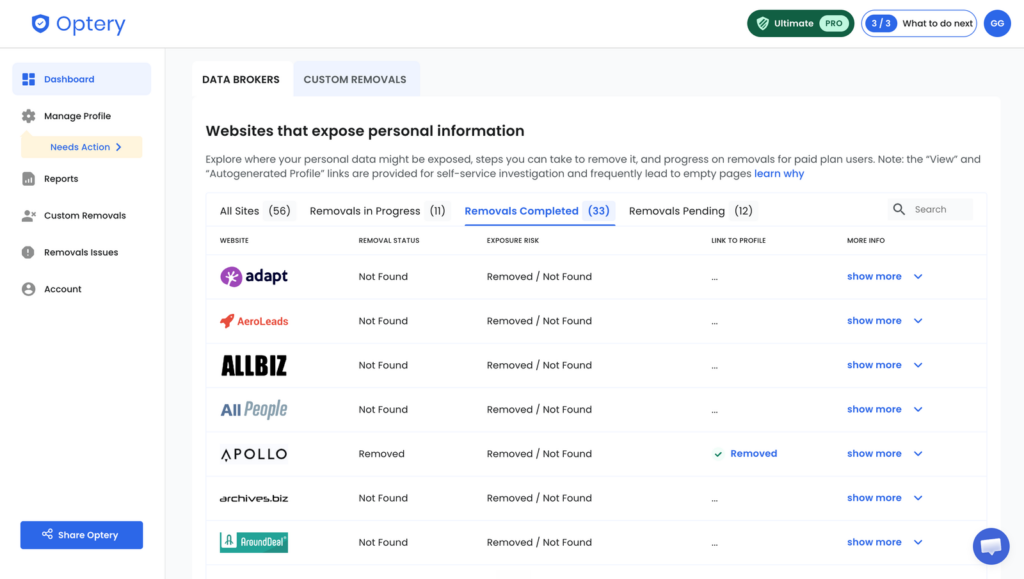
Task: Expand show more chevron for All People
Action: pos(918,409)
